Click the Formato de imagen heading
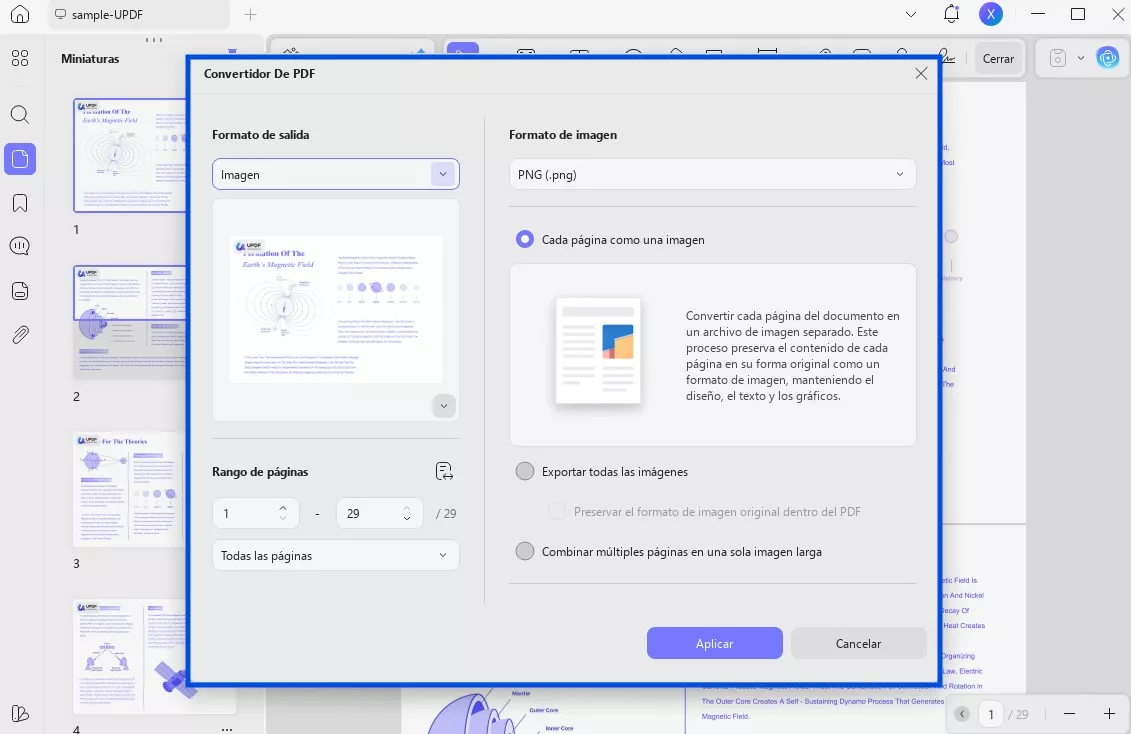1131x734 pixels. click(563, 135)
